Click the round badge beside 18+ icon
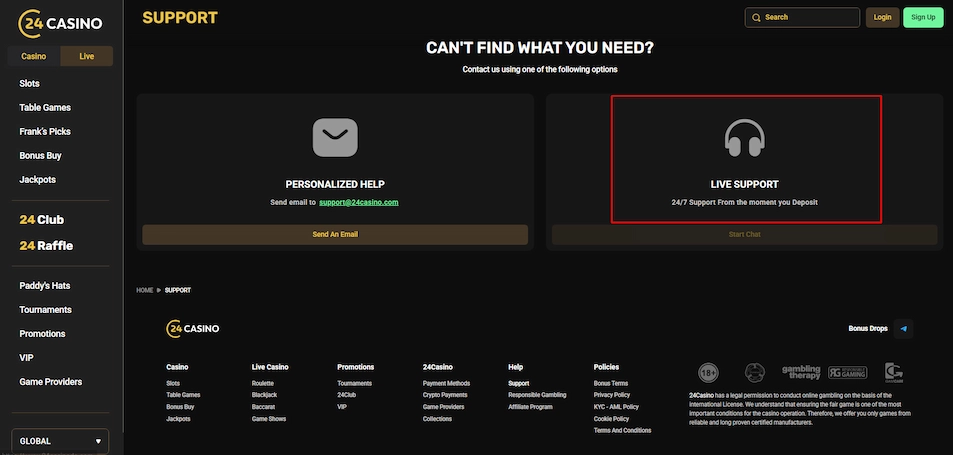The image size is (953, 455). 755,372
